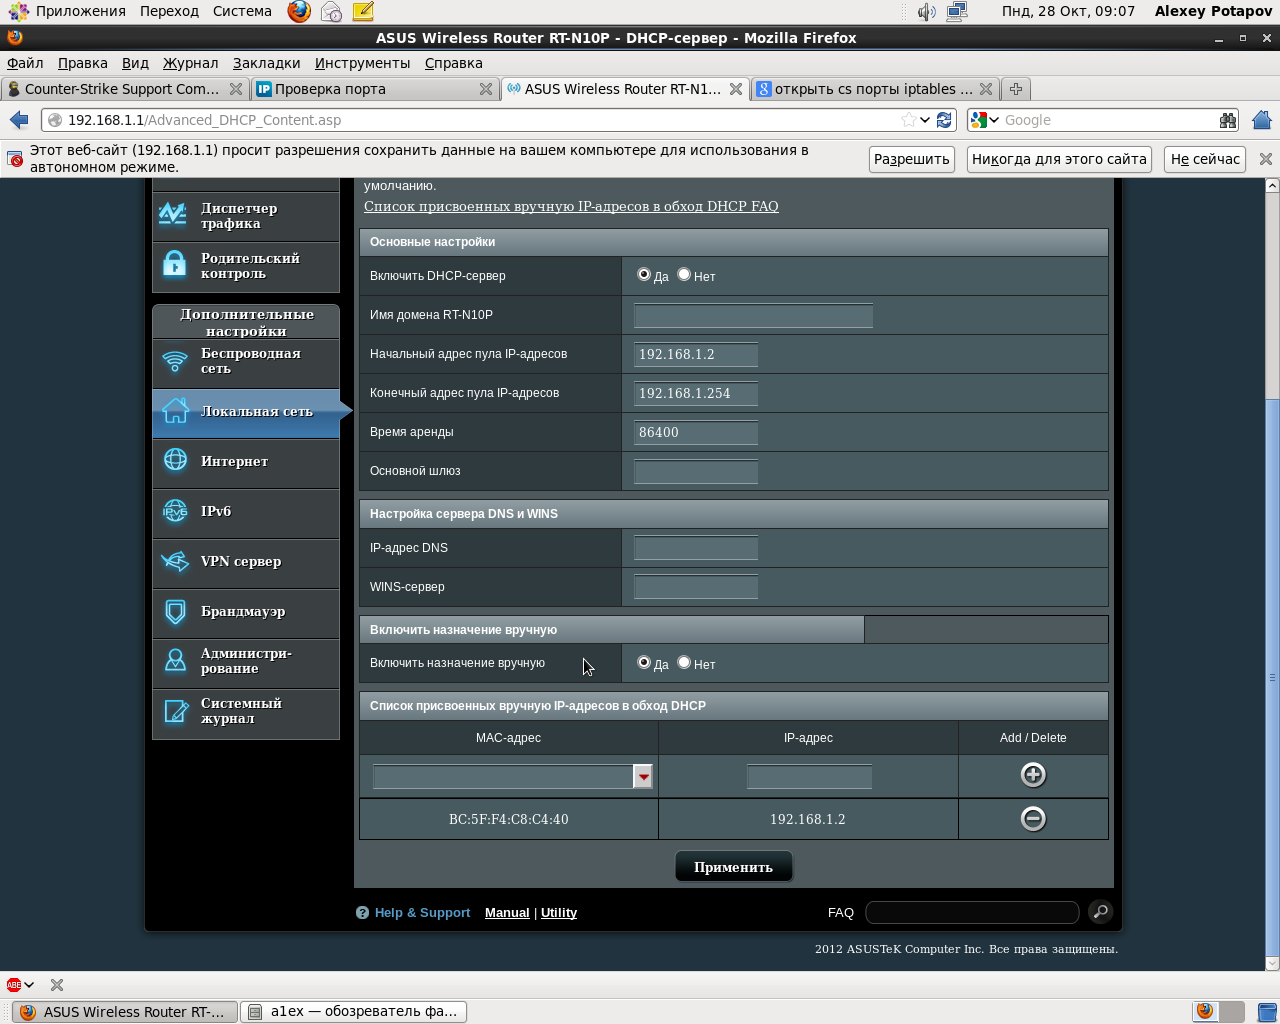Open the Traffic Manager (Диспетчер трафика) icon

(173, 214)
